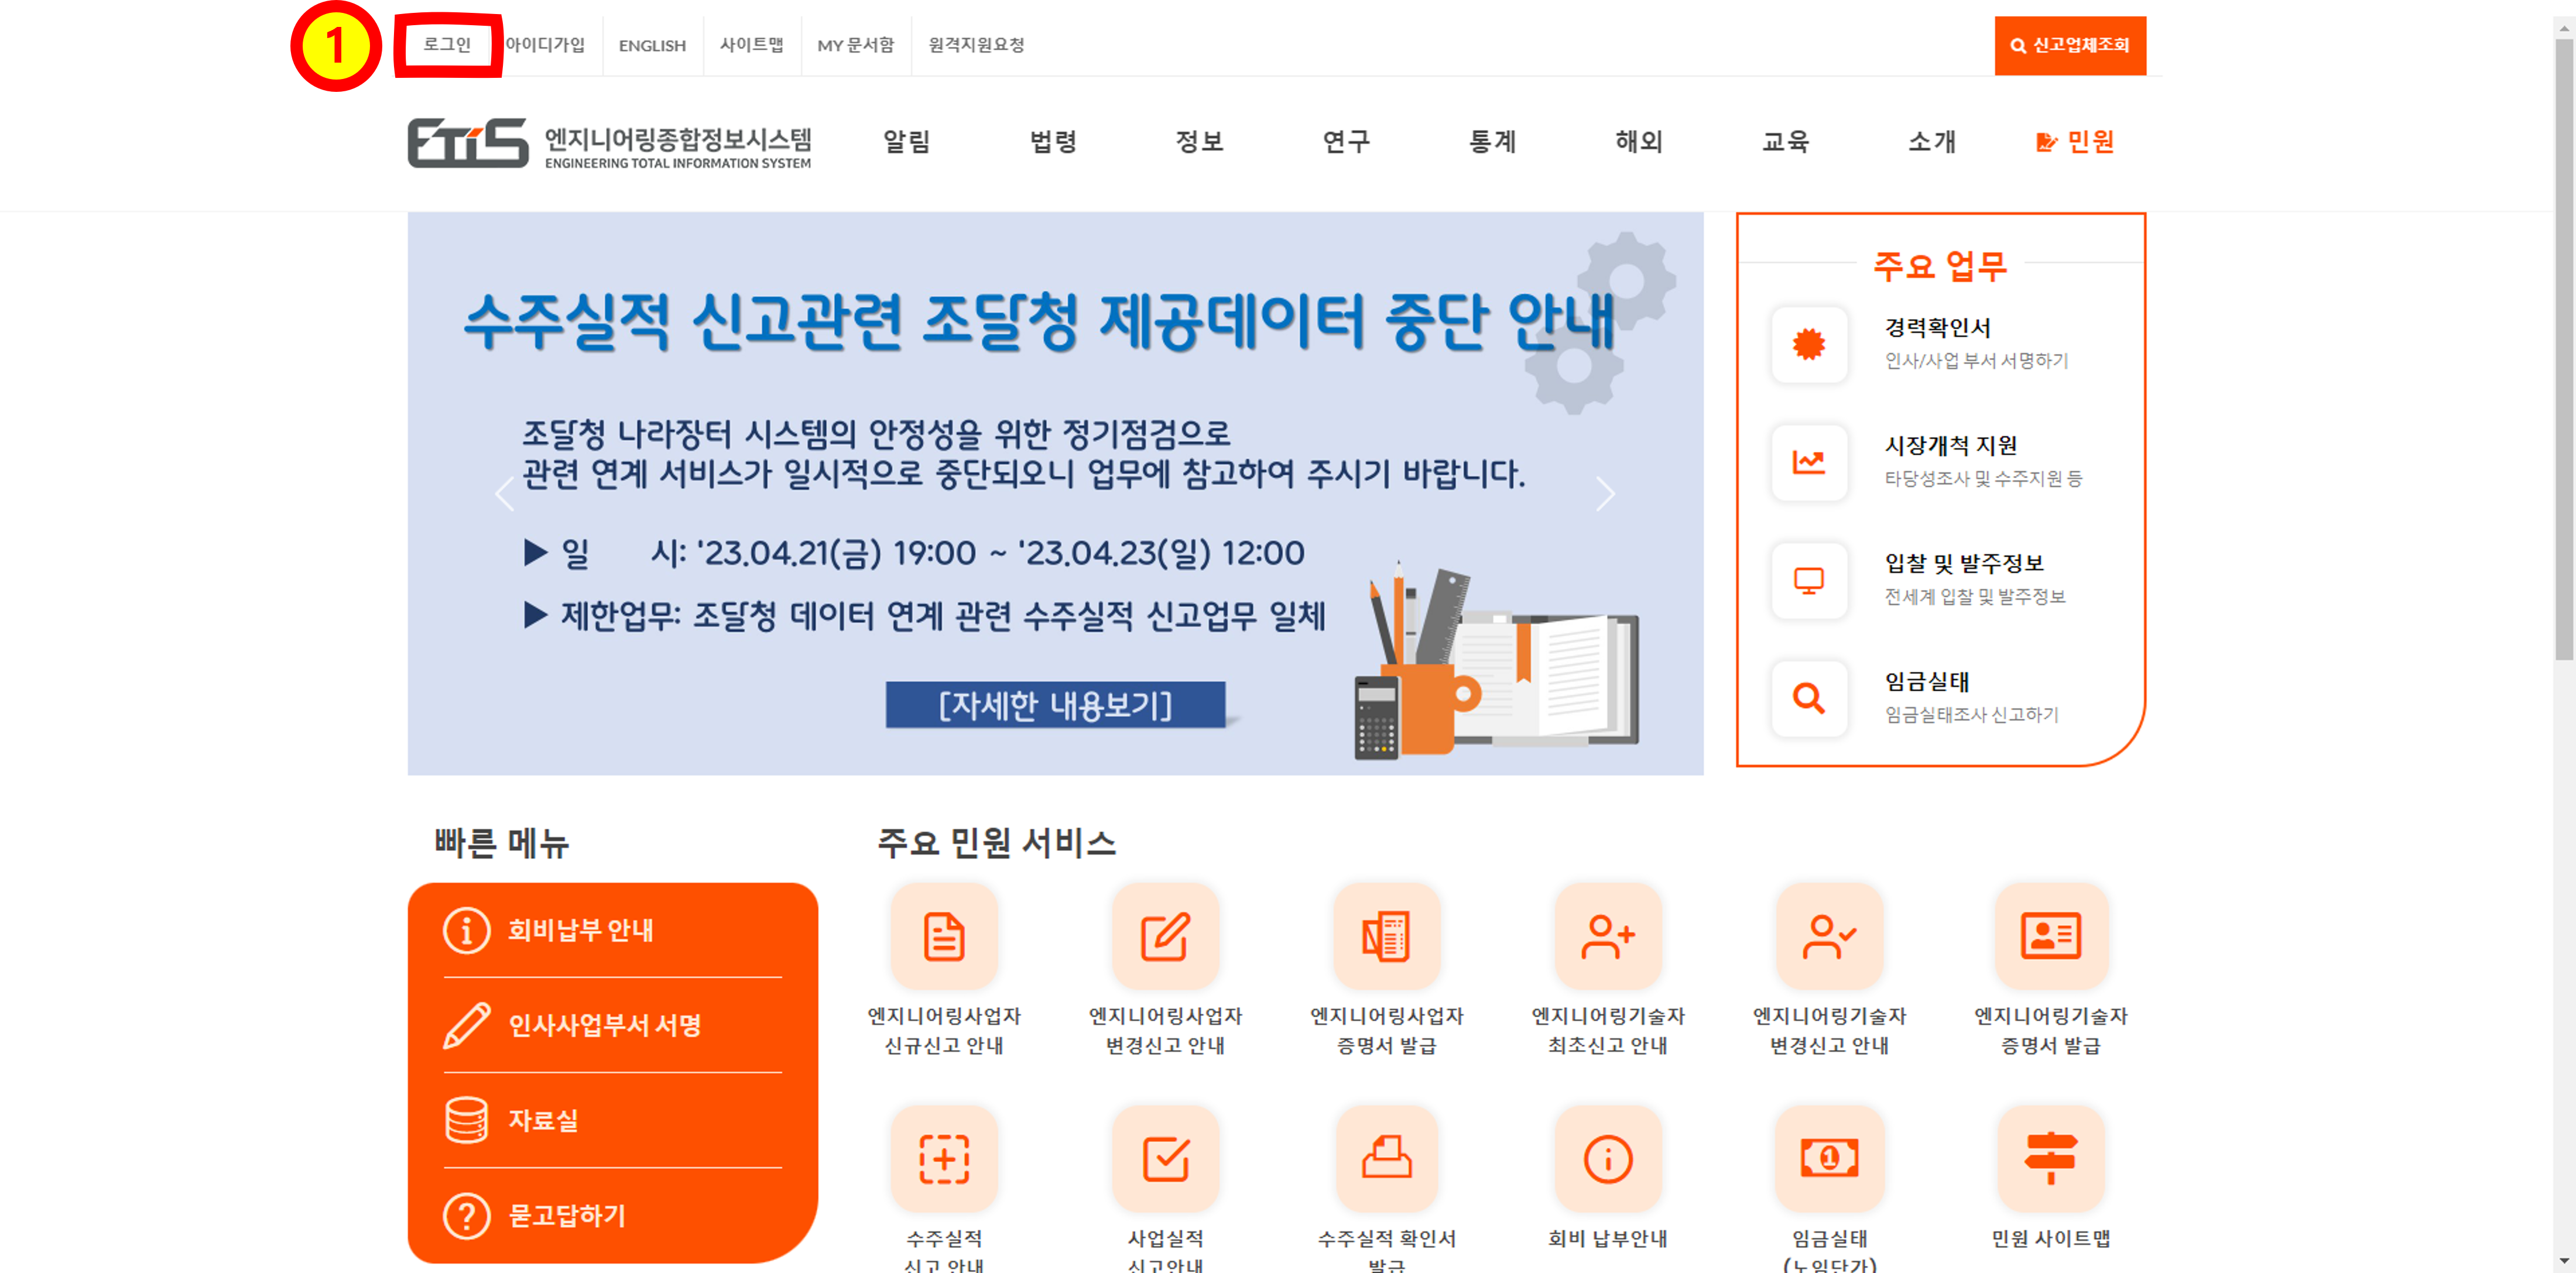
Task: Click the 신고업체조회 search button
Action: coord(2069,45)
